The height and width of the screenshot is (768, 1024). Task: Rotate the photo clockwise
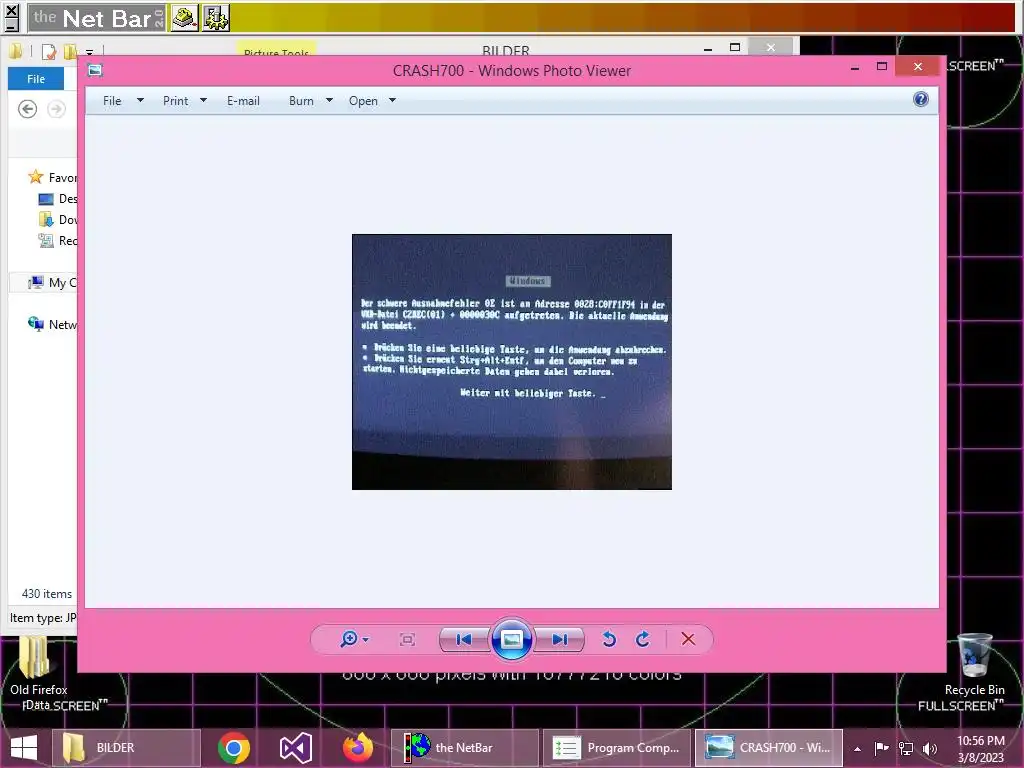643,639
